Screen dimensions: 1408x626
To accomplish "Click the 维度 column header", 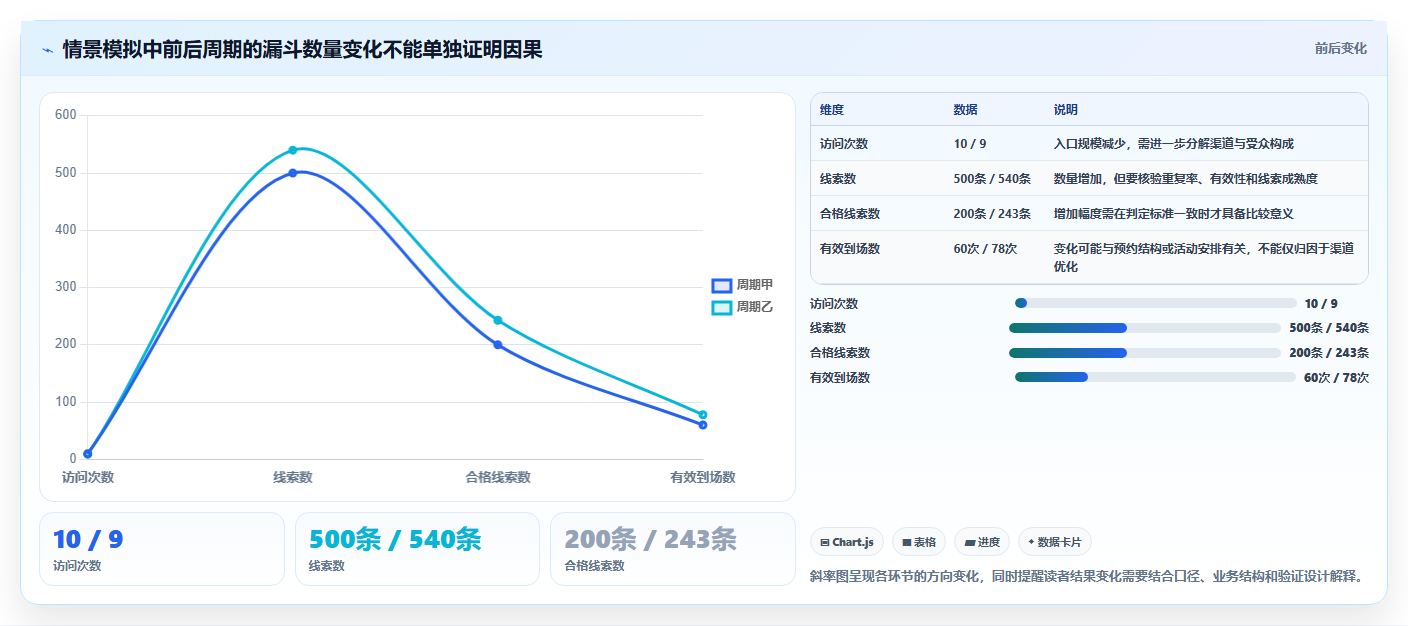I will click(832, 110).
